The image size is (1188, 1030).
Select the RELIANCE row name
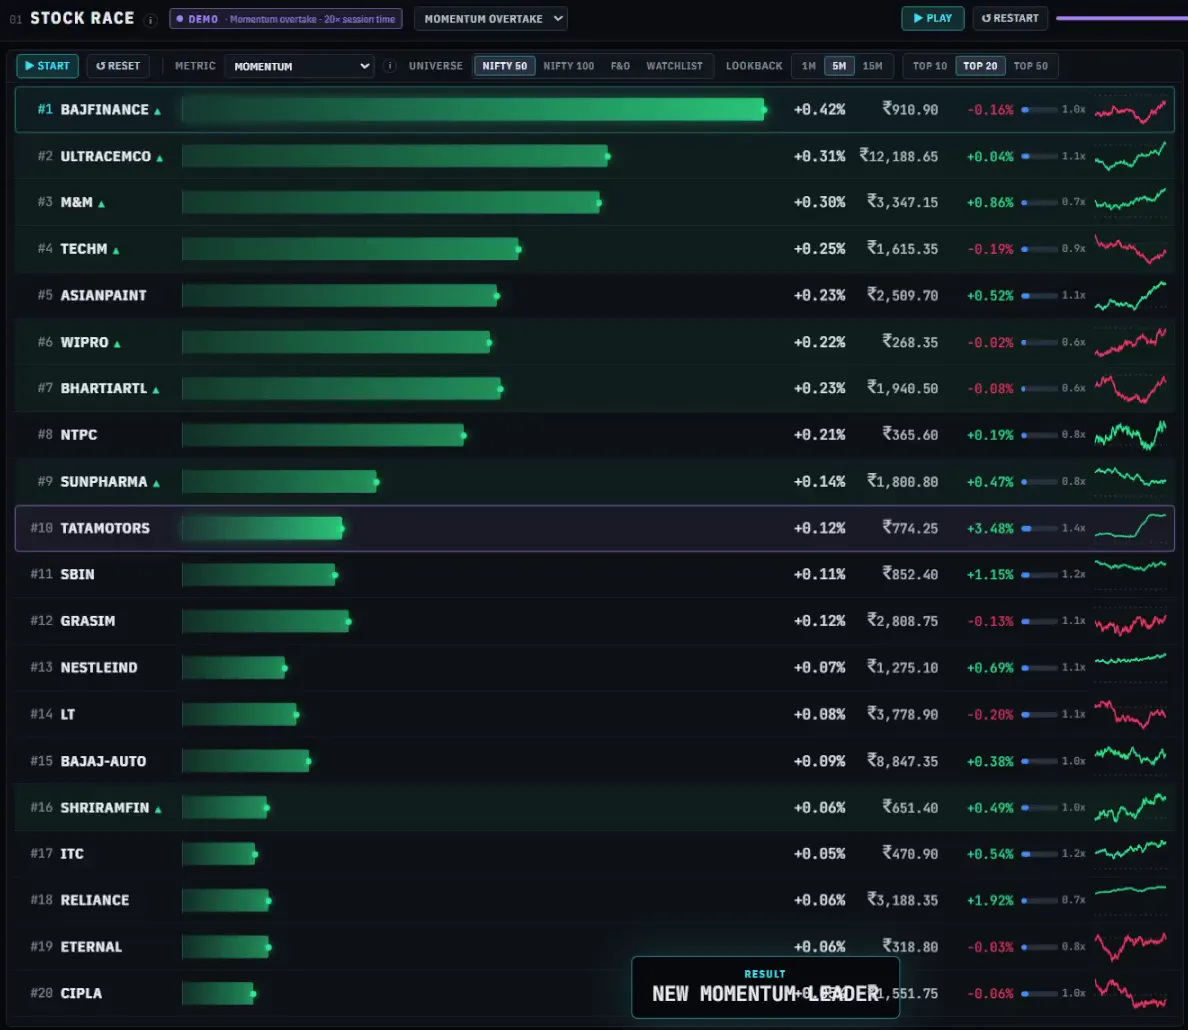pyautogui.click(x=95, y=900)
